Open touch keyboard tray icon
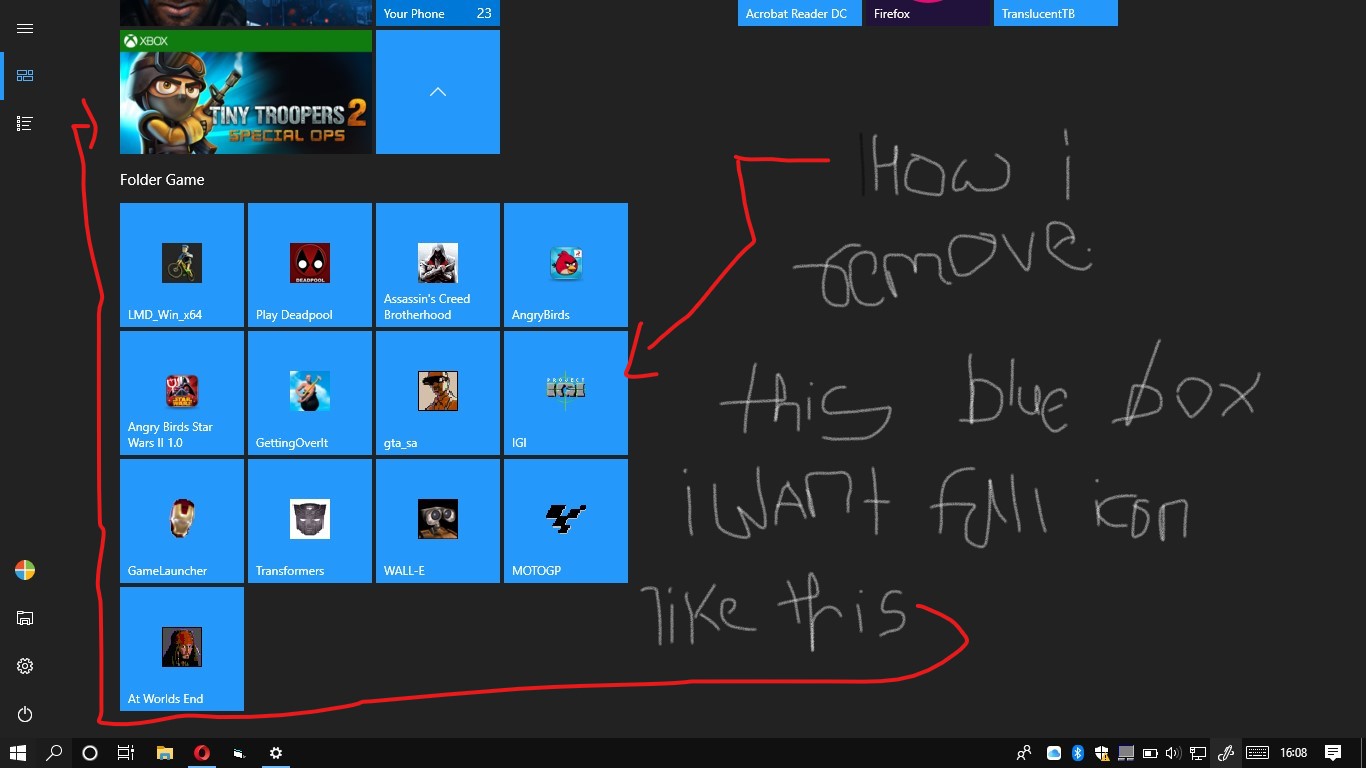The image size is (1366, 768). 1258,753
